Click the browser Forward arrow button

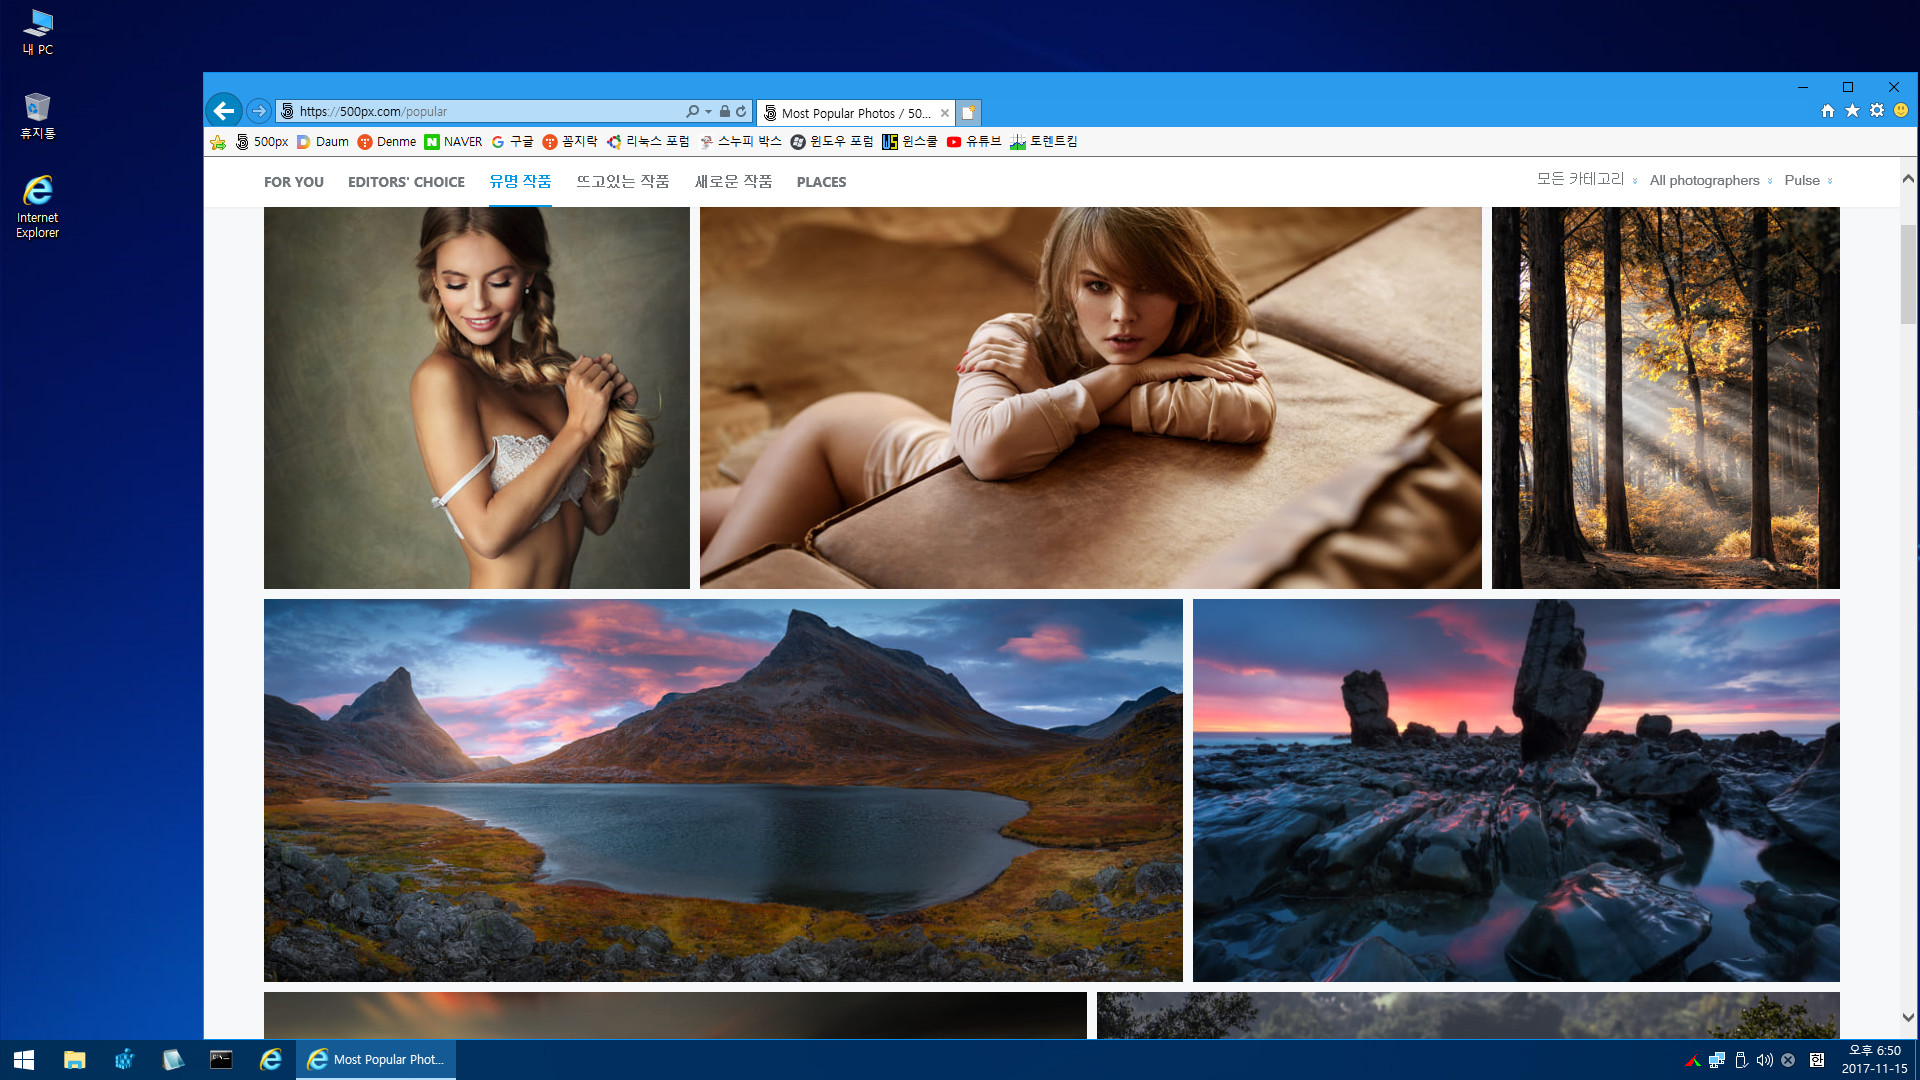tap(259, 111)
